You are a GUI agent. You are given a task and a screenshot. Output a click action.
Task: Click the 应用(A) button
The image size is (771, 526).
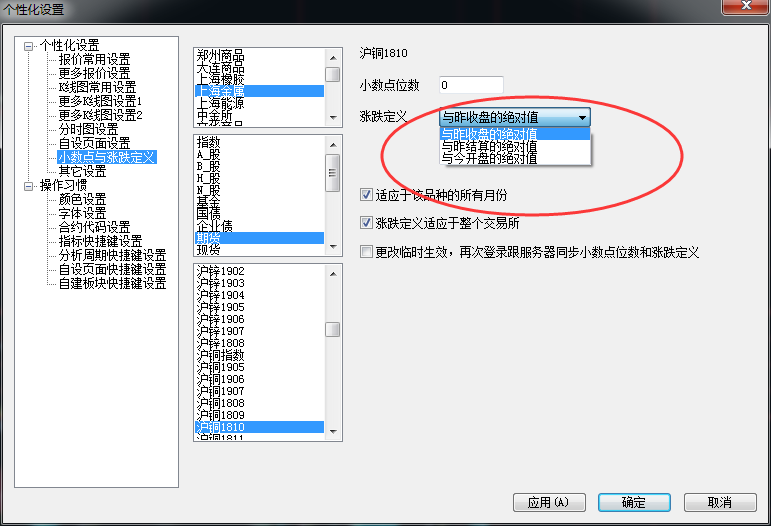[548, 502]
